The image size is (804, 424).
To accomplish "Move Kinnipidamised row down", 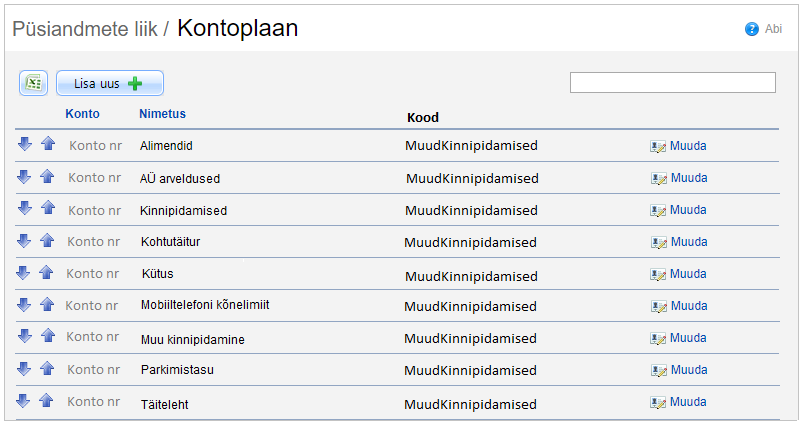I will tap(25, 209).
